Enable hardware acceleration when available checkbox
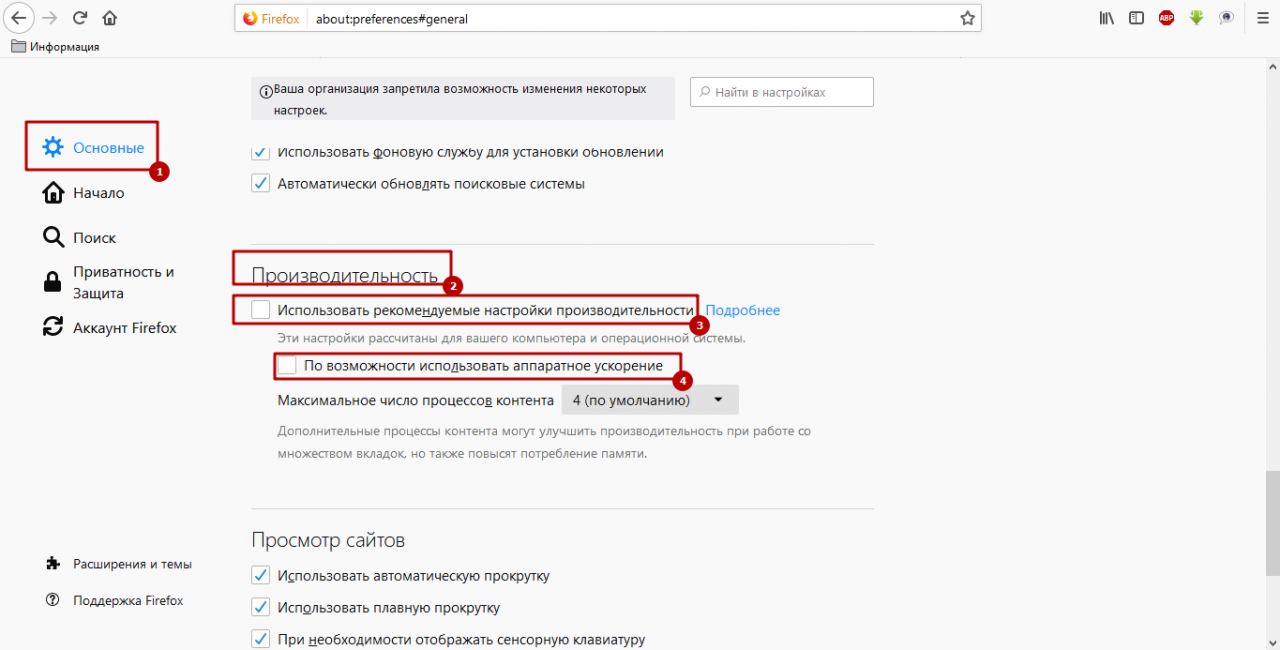The width and height of the screenshot is (1280, 650). pyautogui.click(x=287, y=366)
